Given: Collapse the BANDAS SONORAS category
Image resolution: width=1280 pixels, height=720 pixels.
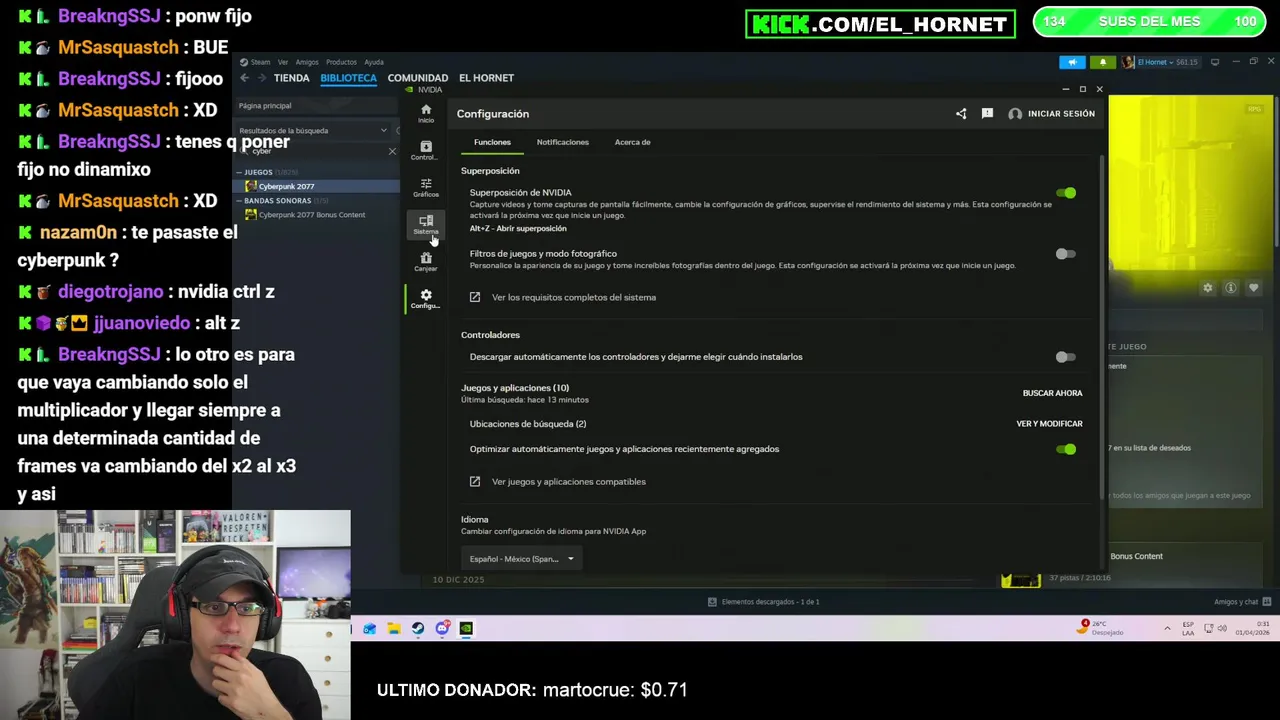Looking at the screenshot, I should click(x=239, y=201).
